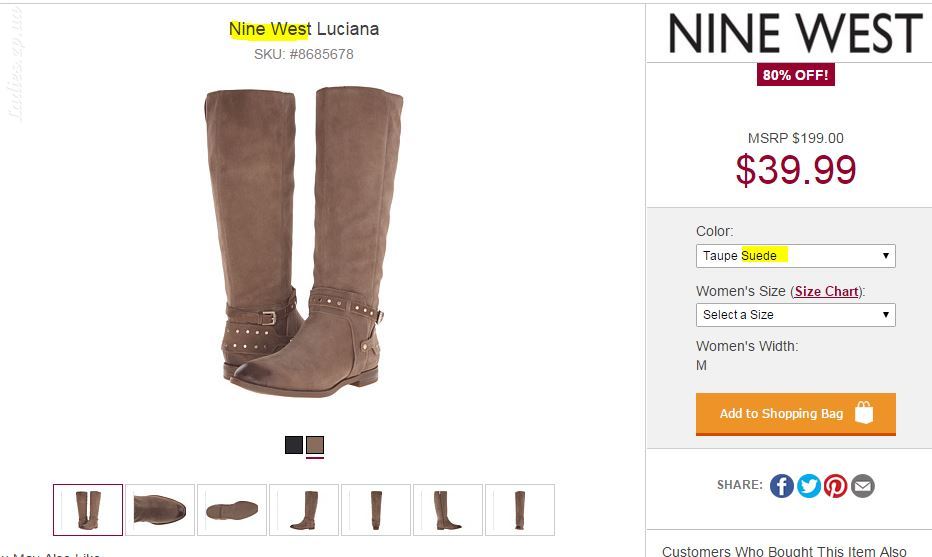
Task: Click the Color dropdown arrow
Action: tap(886, 256)
